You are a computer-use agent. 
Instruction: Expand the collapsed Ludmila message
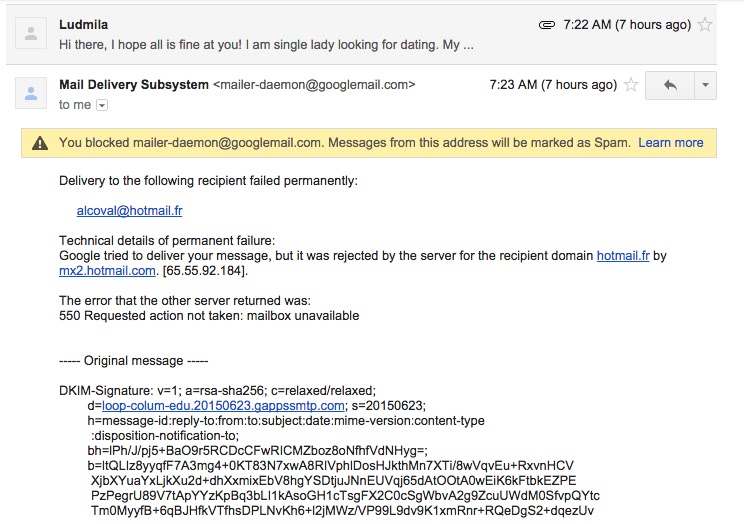pyautogui.click(x=266, y=45)
